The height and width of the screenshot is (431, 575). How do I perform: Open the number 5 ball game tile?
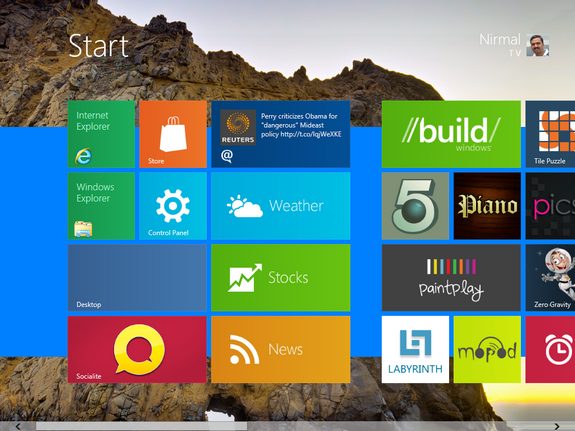point(415,206)
